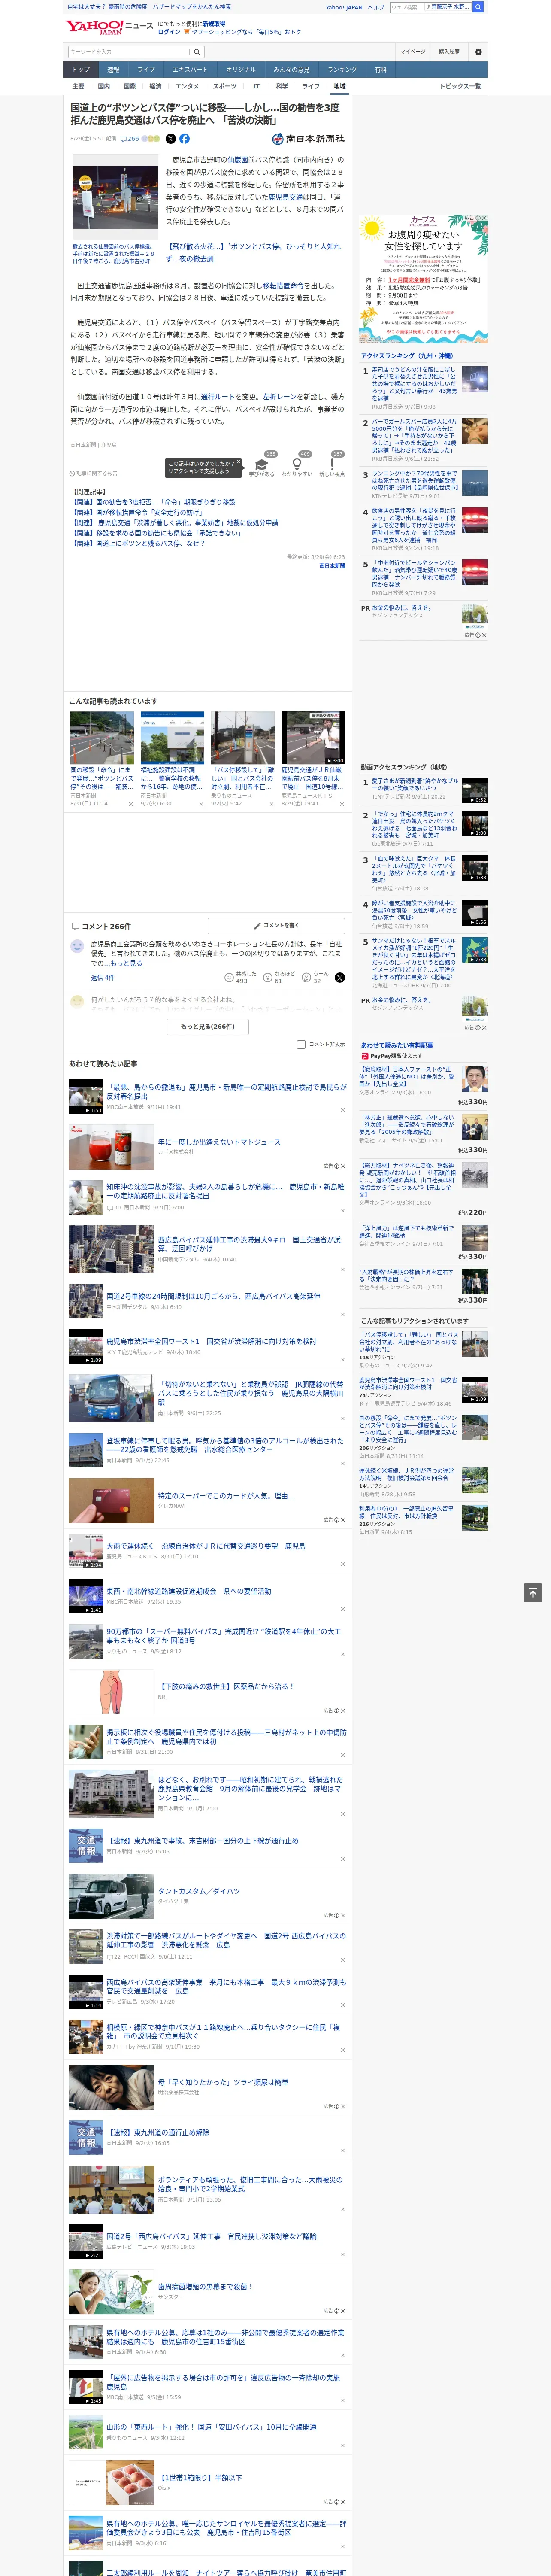
Task: Open the 「でかっ」住宅に体長約2mクマ video
Action: [414, 826]
